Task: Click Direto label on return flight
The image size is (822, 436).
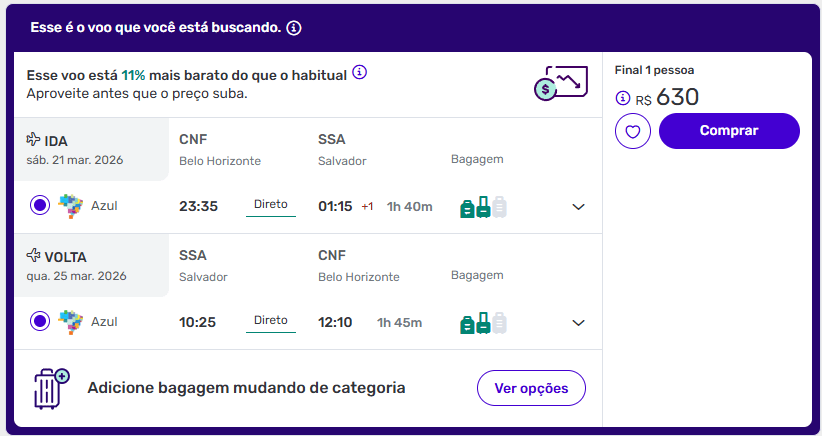Action: click(x=271, y=320)
